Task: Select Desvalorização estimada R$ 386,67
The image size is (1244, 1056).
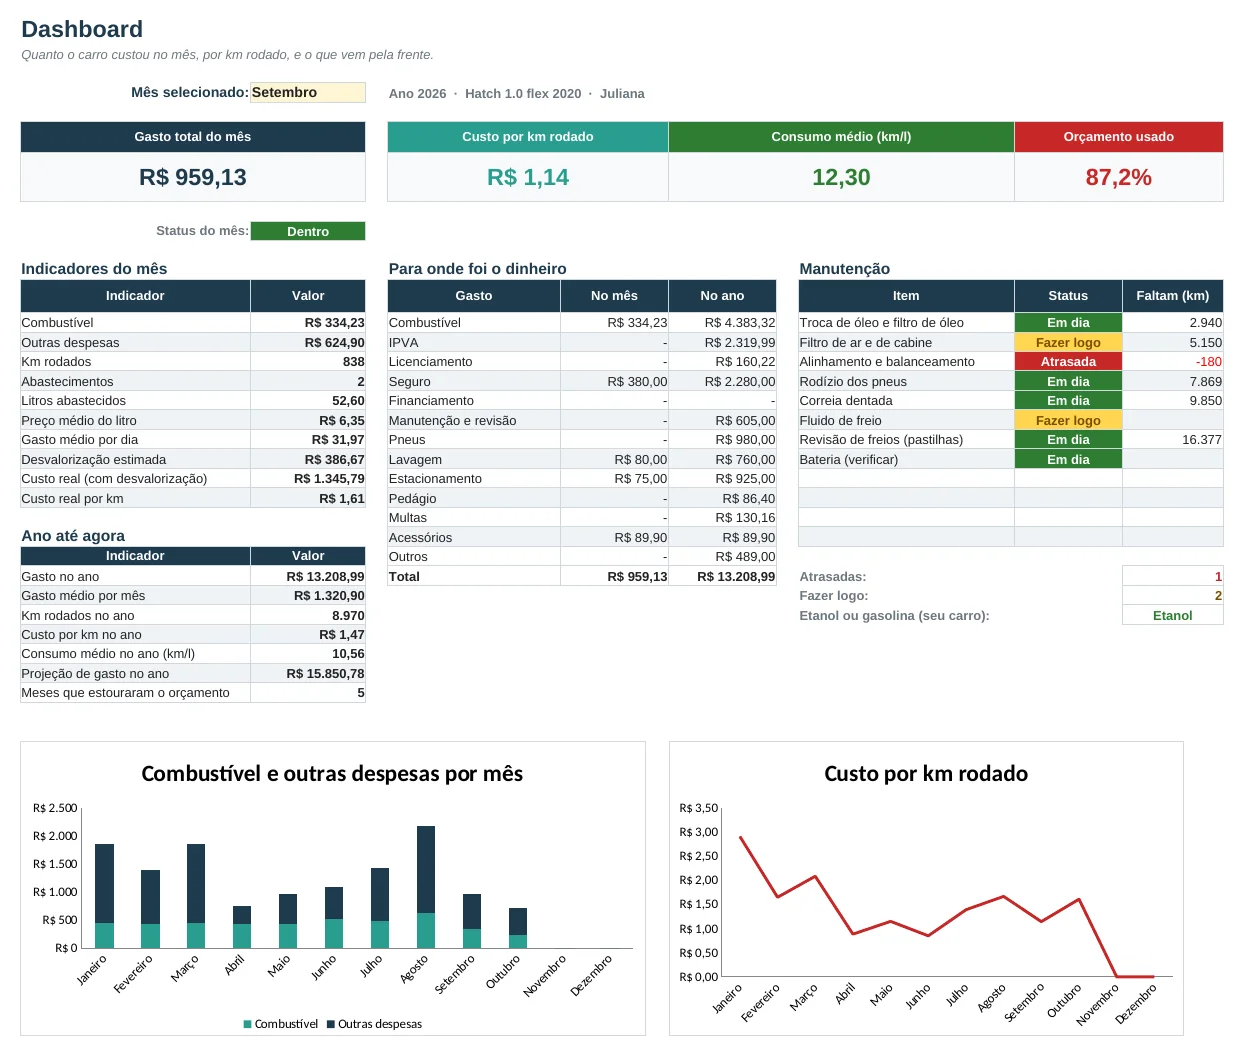Action: coord(308,460)
